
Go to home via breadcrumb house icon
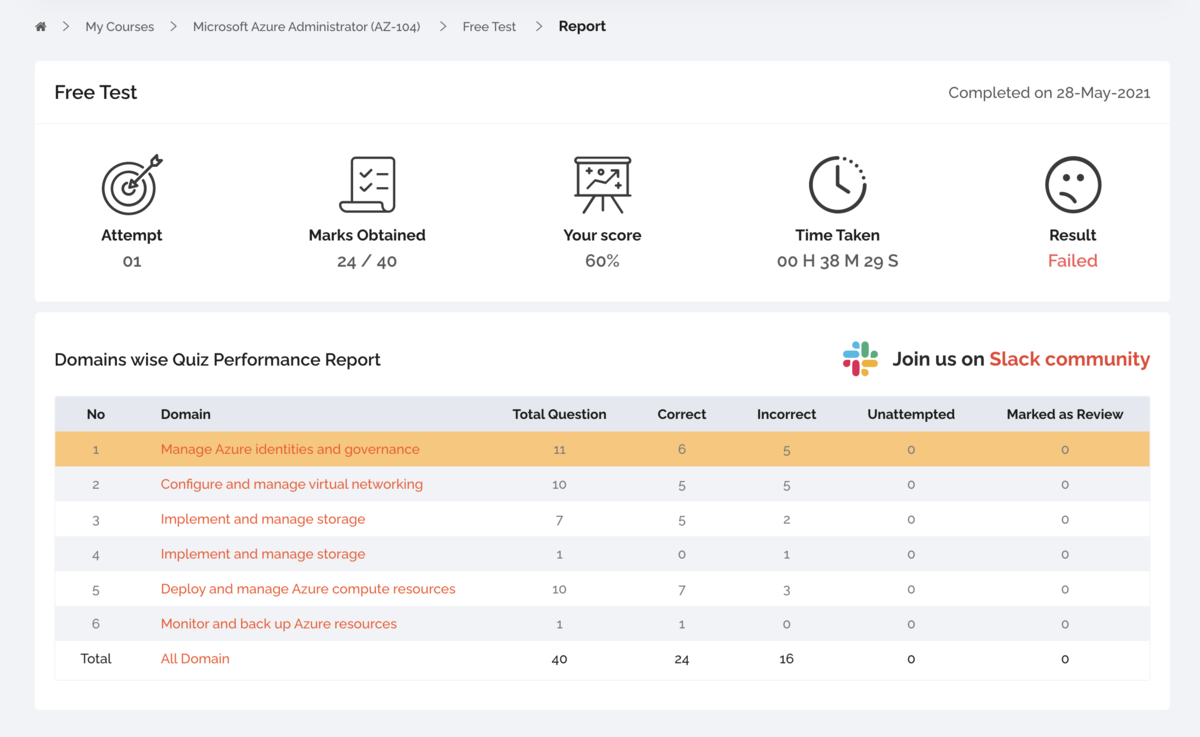pos(41,27)
